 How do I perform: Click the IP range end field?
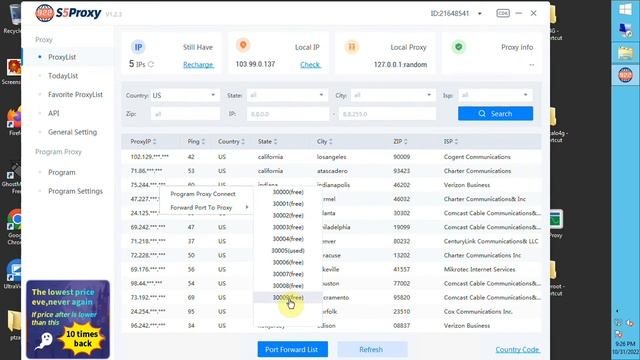(x=387, y=114)
